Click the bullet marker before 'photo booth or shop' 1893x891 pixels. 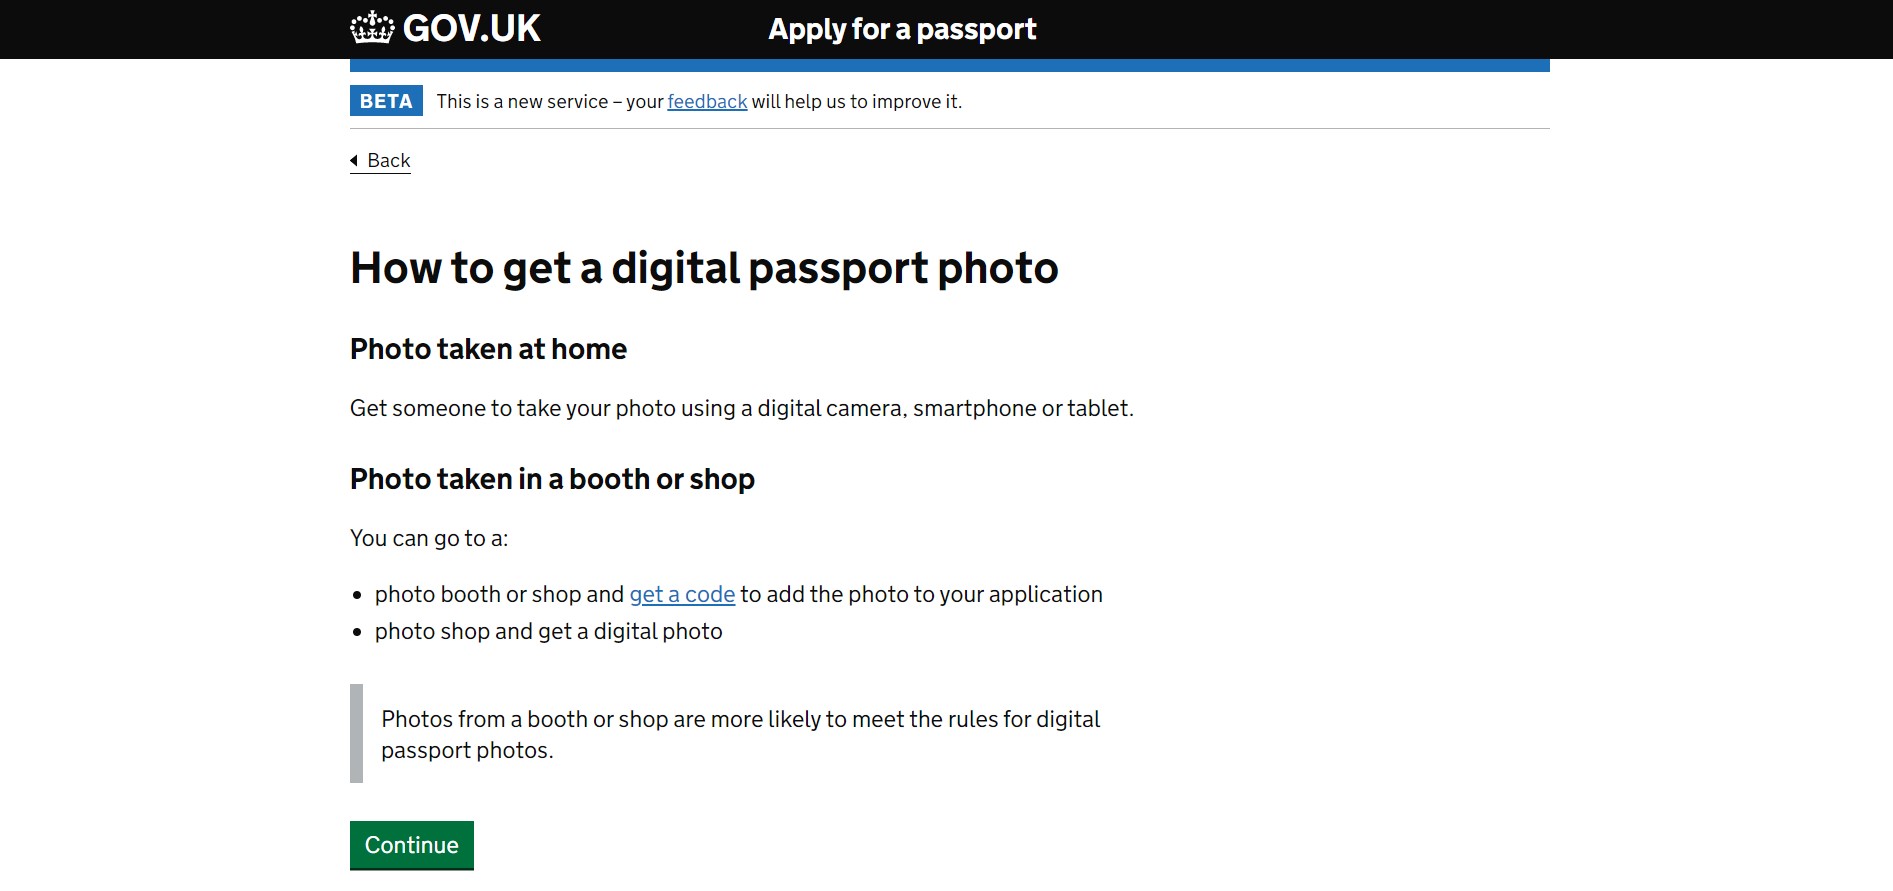[x=357, y=595]
